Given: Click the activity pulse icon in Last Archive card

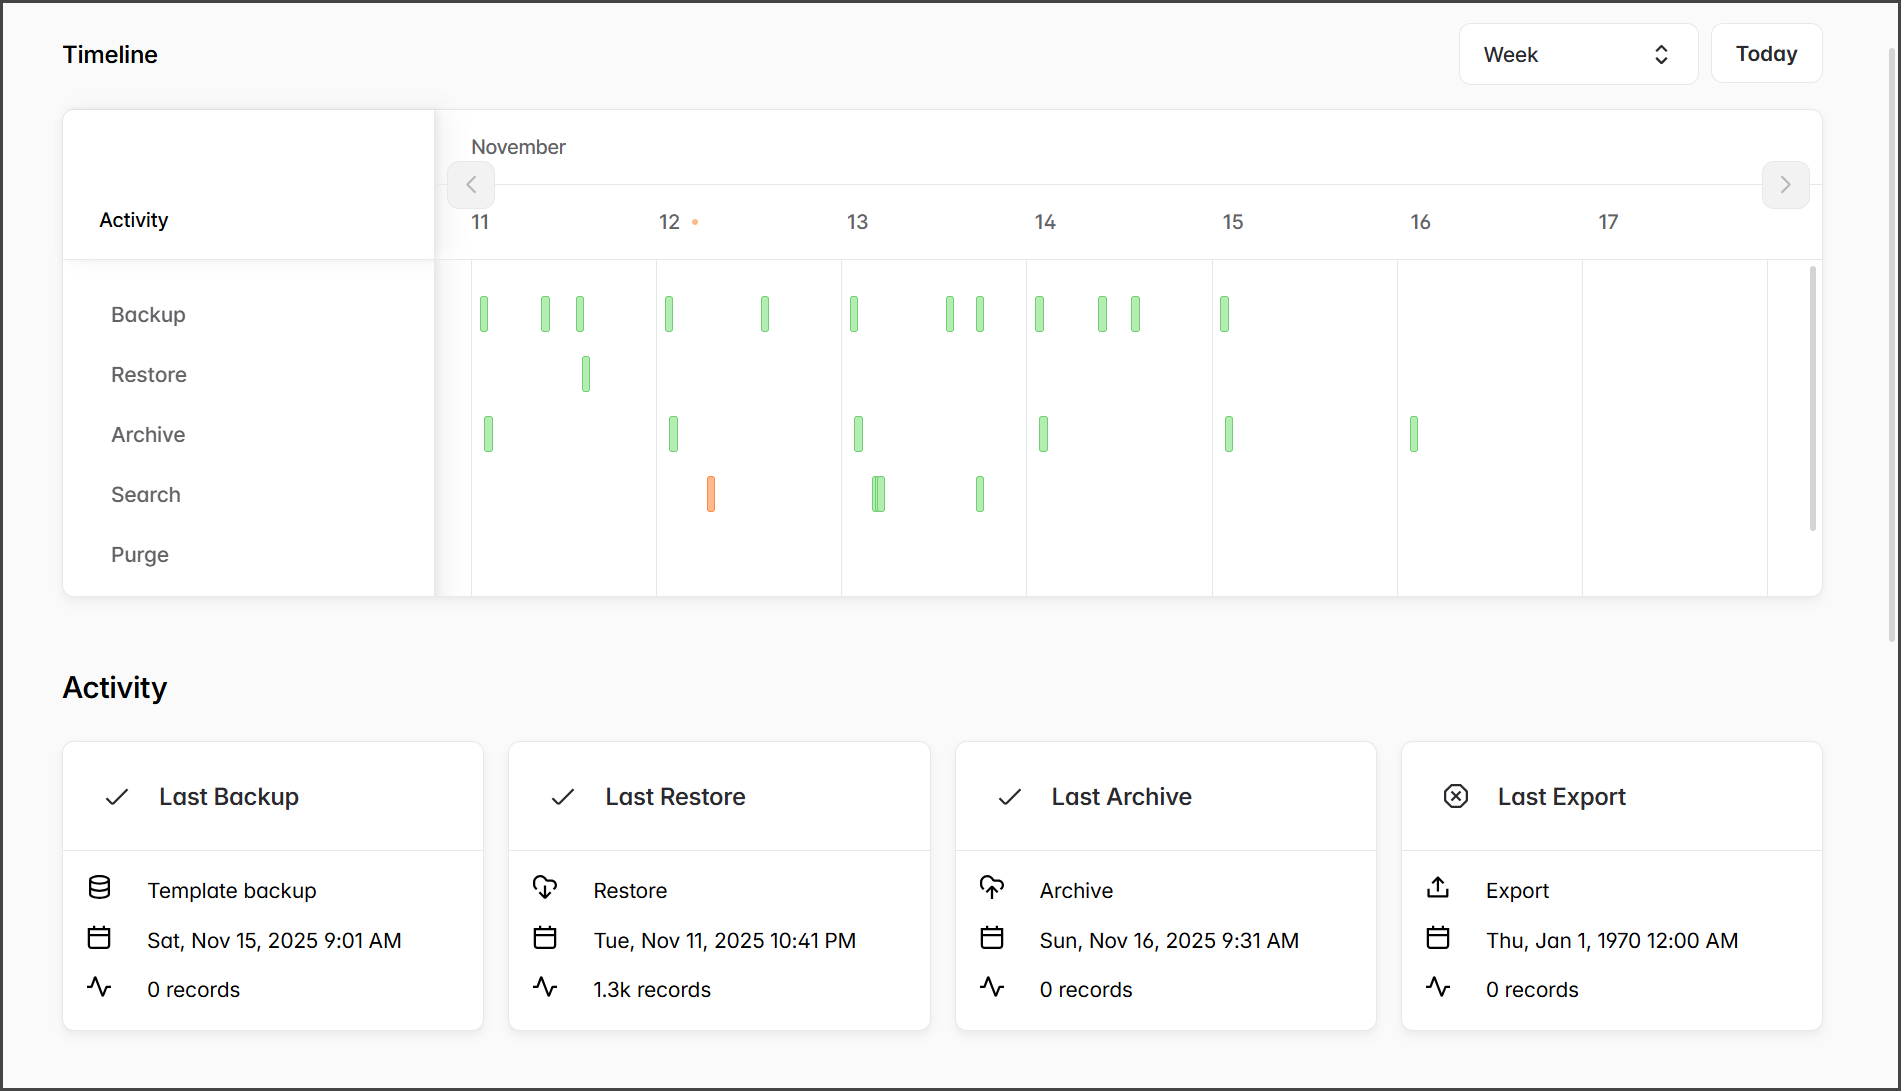Looking at the screenshot, I should pyautogui.click(x=991, y=988).
